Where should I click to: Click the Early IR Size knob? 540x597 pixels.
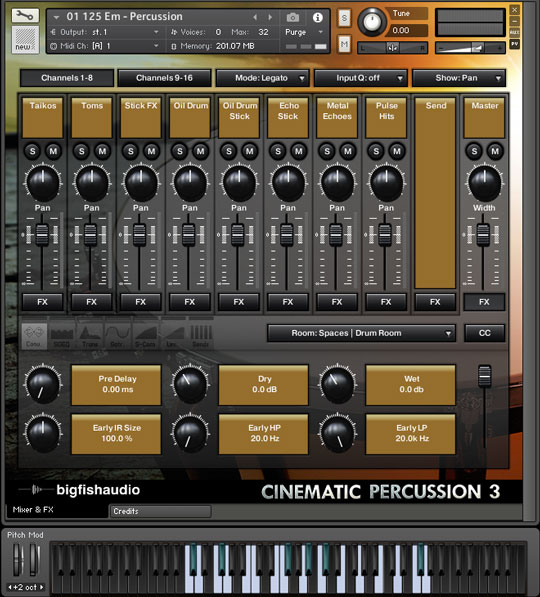pos(43,434)
